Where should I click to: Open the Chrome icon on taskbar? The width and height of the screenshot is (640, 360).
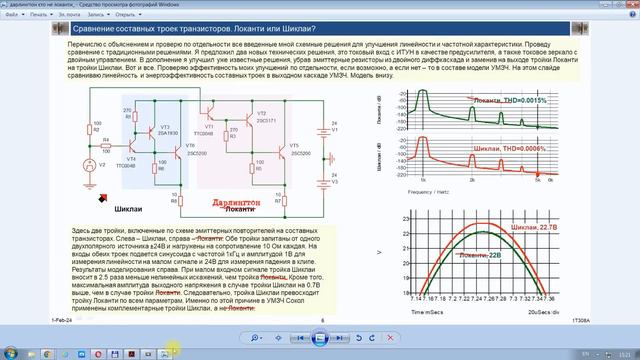48,354
